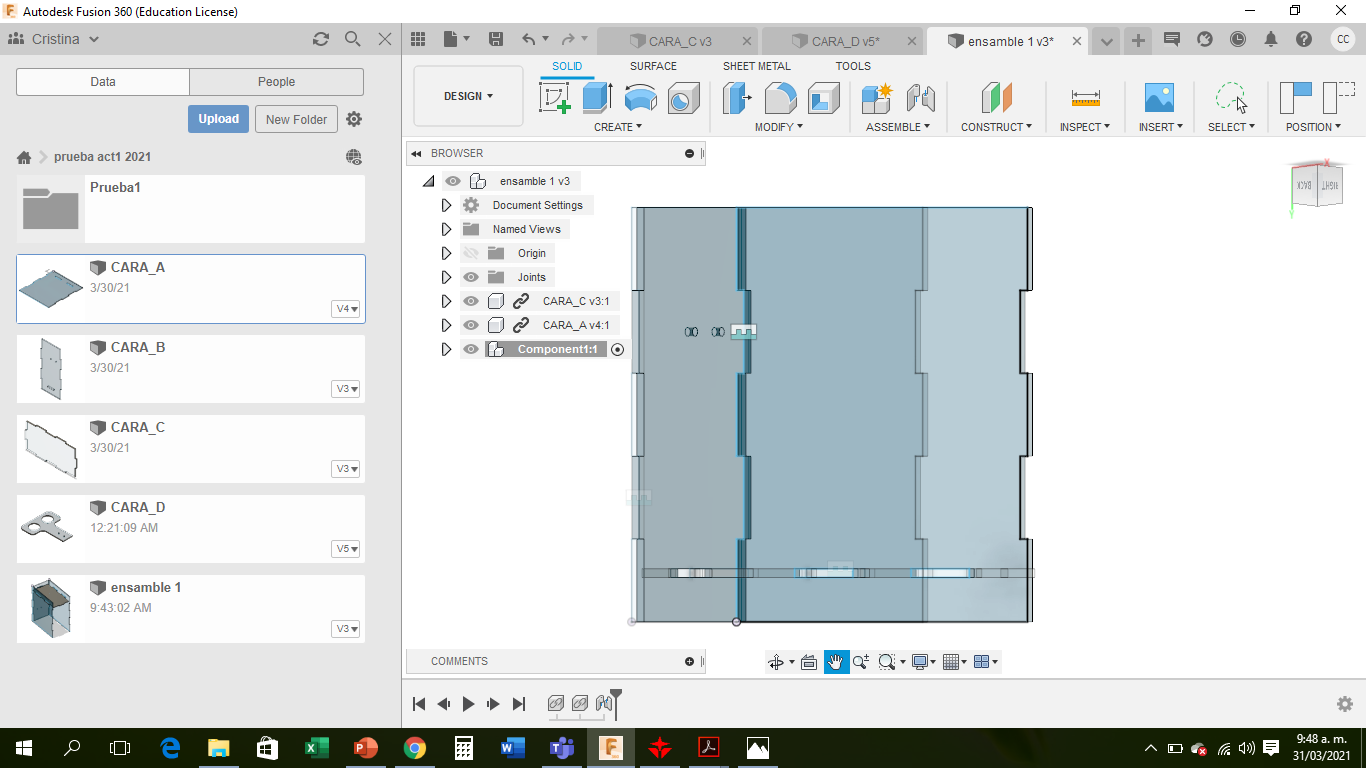This screenshot has height=768, width=1366.
Task: Select the Create Sketch tool
Action: [555, 98]
